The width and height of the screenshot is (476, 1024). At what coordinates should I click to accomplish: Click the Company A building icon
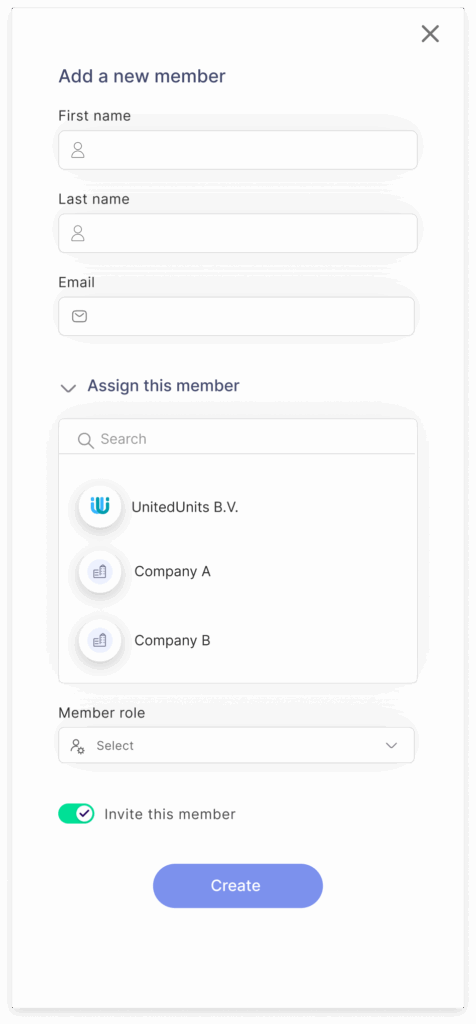coord(100,571)
